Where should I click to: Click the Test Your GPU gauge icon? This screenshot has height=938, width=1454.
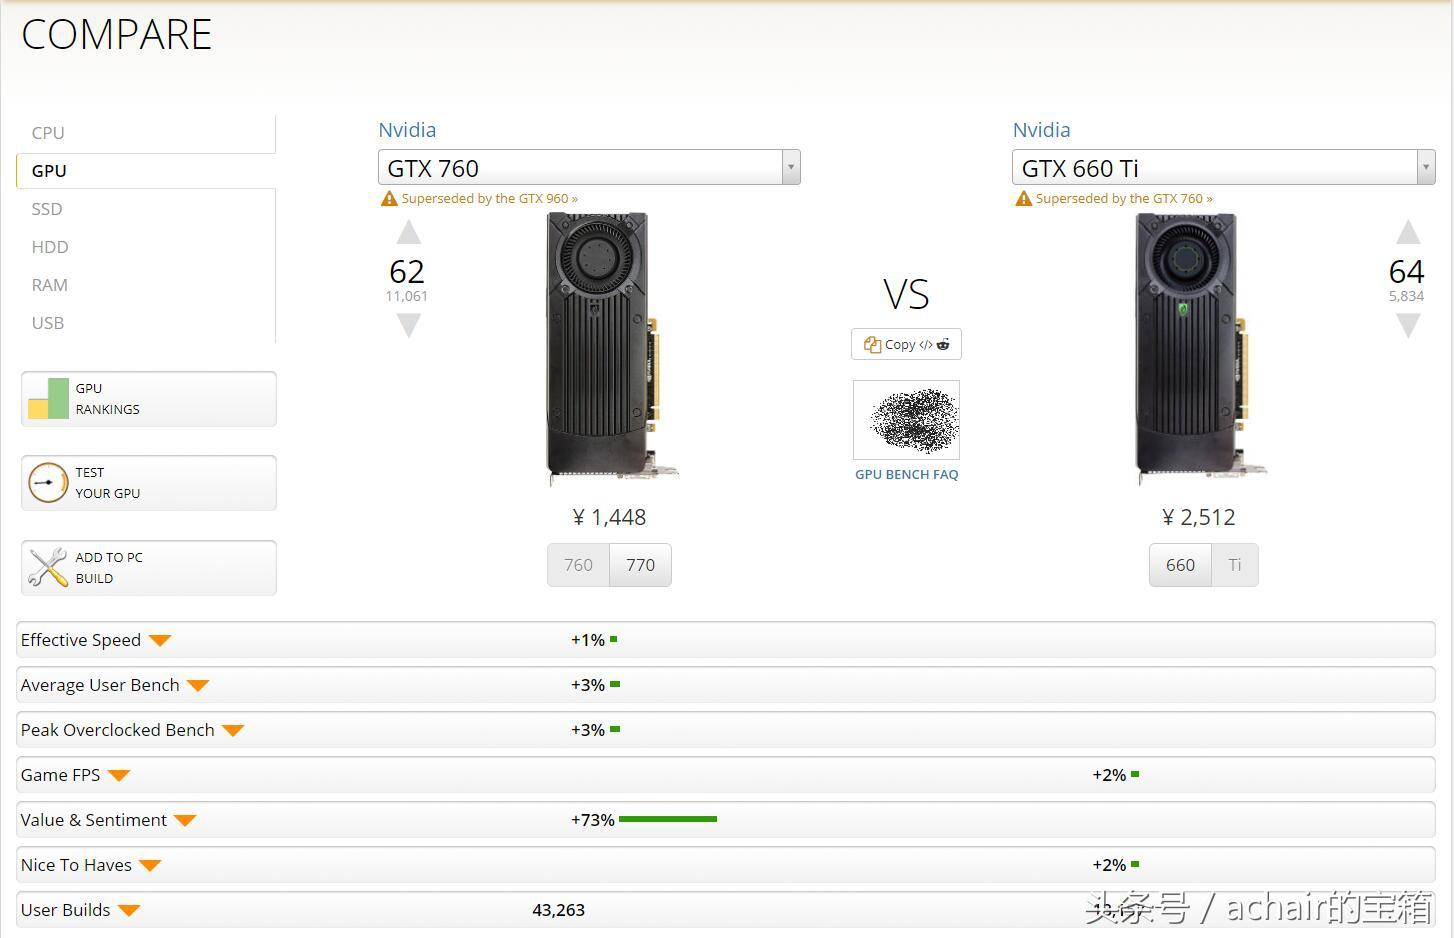(48, 483)
